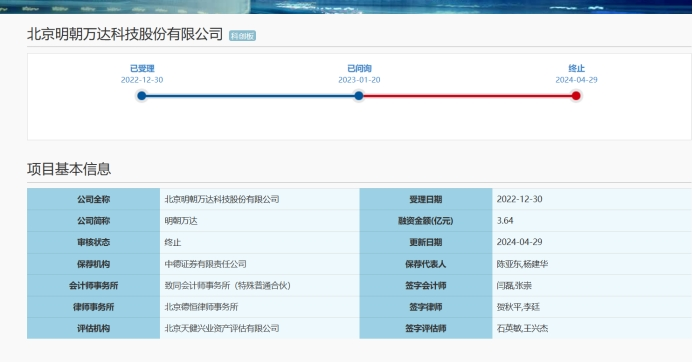The height and width of the screenshot is (363, 693).
Task: Click the page heading 北京明朝万达科技股份有限公司
Action: coord(125,34)
